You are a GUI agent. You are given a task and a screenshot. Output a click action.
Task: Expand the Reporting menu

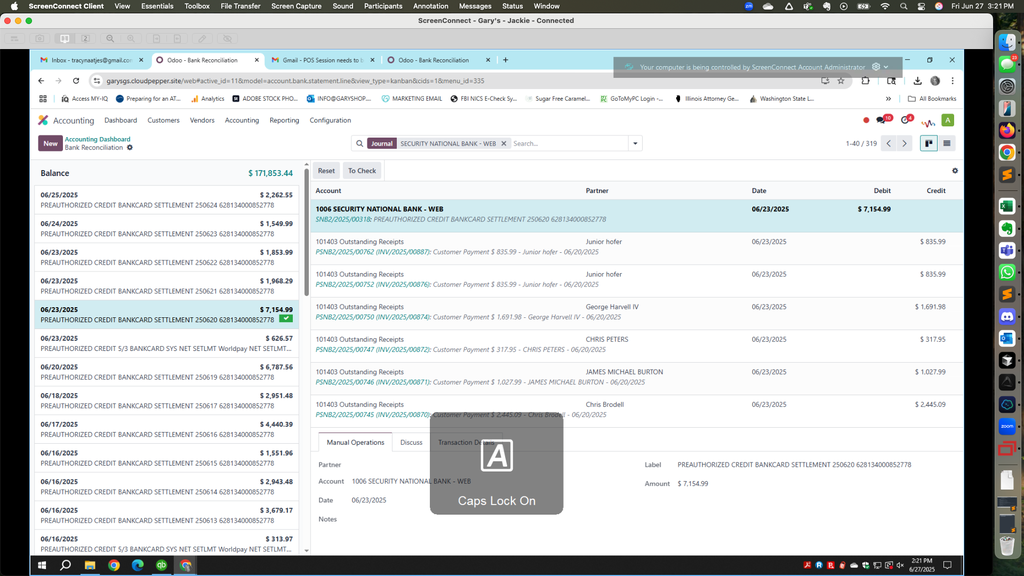(x=284, y=120)
